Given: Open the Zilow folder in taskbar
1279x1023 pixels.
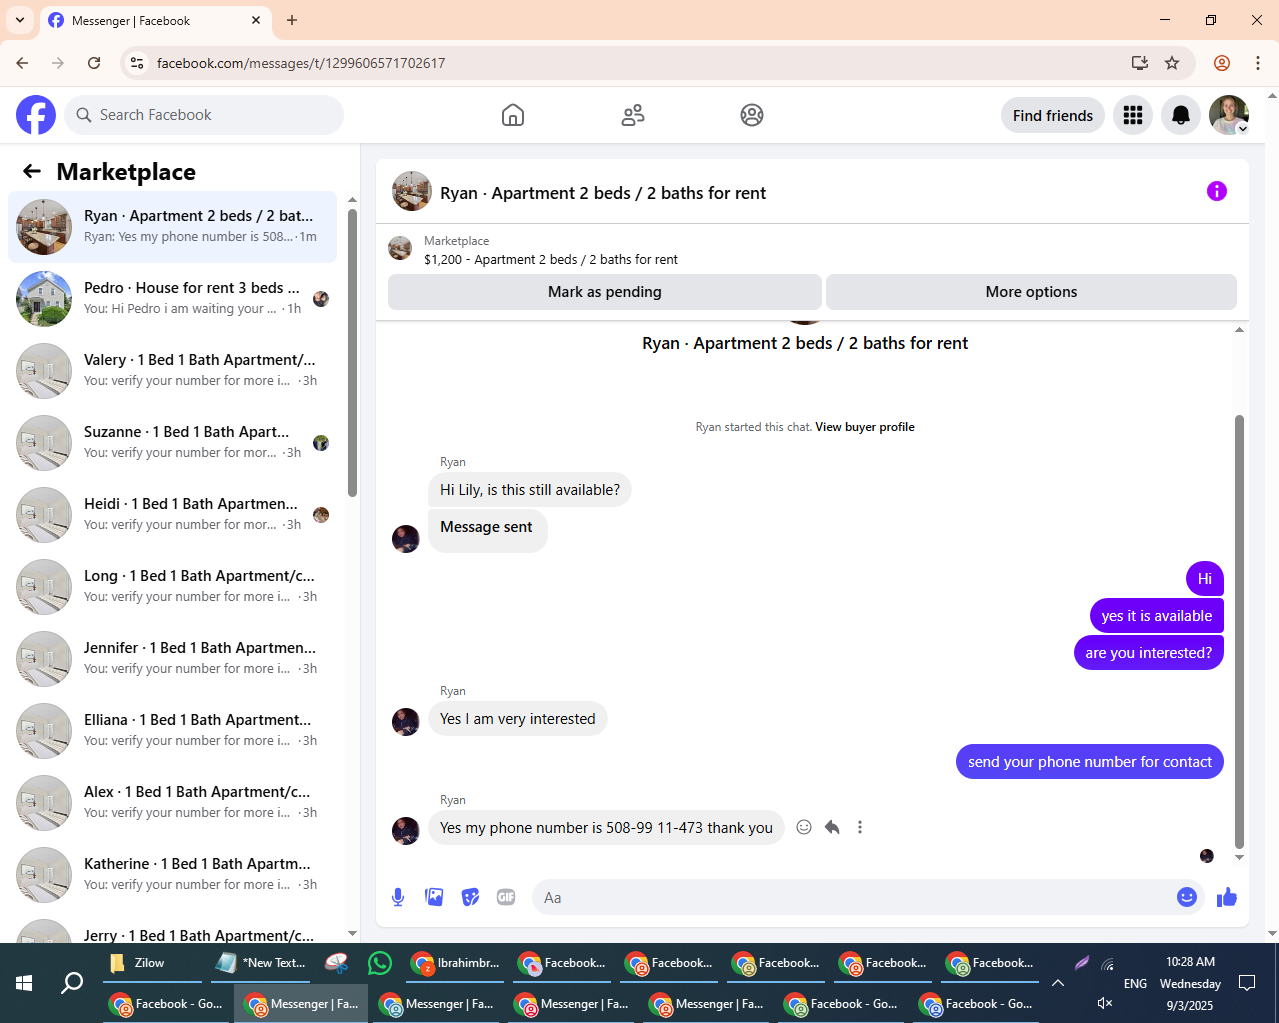Looking at the screenshot, I should [150, 963].
